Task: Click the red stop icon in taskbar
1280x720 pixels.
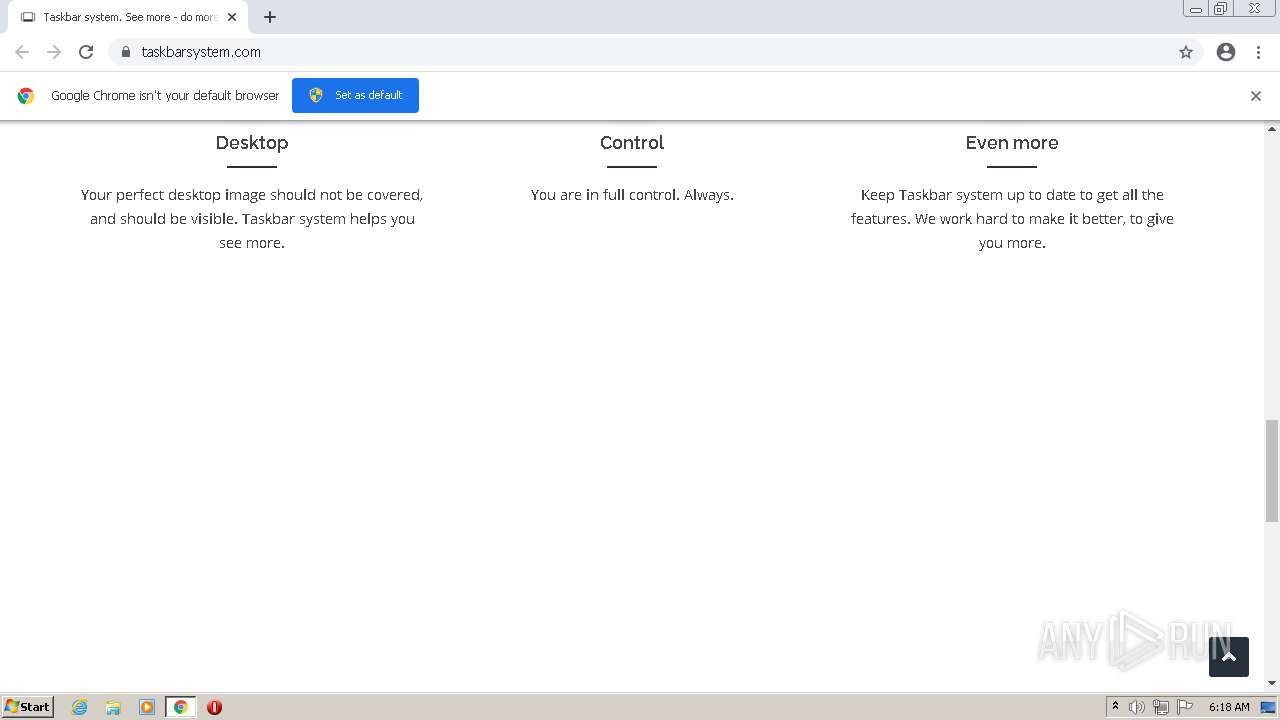Action: 214,707
